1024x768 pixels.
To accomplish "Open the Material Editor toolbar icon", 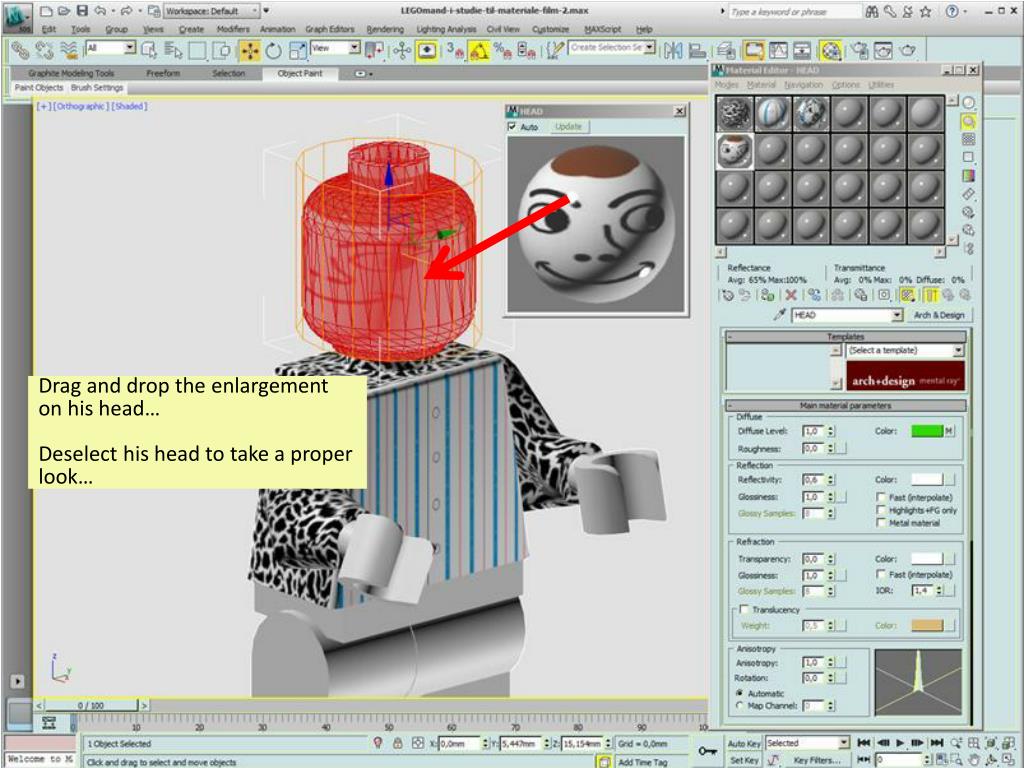I will (830, 51).
